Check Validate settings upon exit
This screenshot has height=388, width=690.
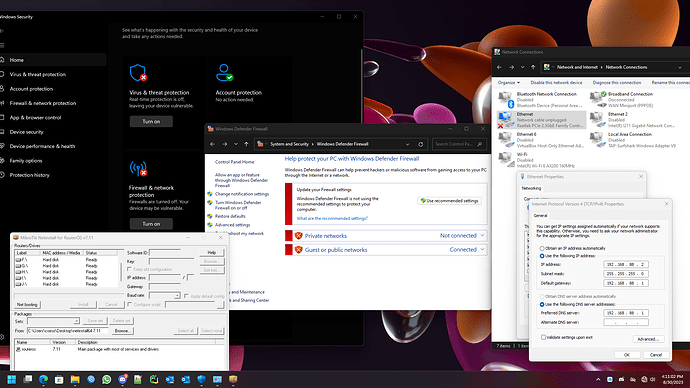click(543, 337)
